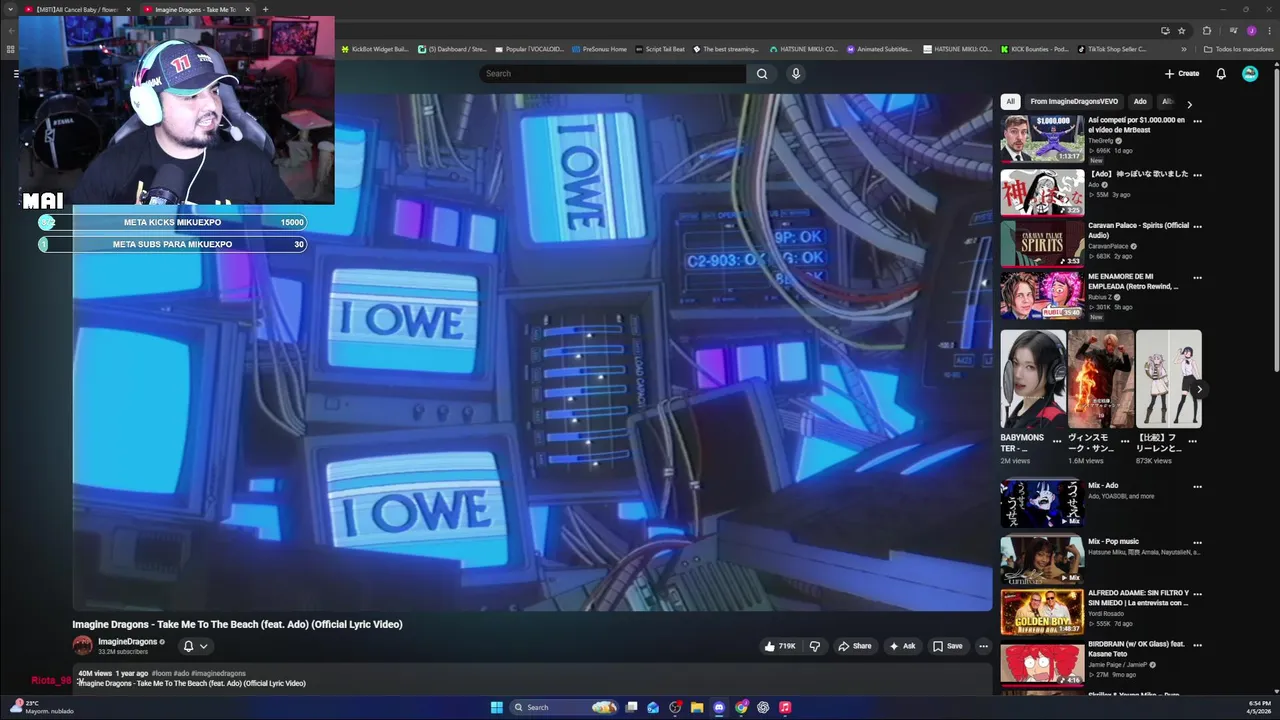Open File Explorer from taskbar

point(697,707)
